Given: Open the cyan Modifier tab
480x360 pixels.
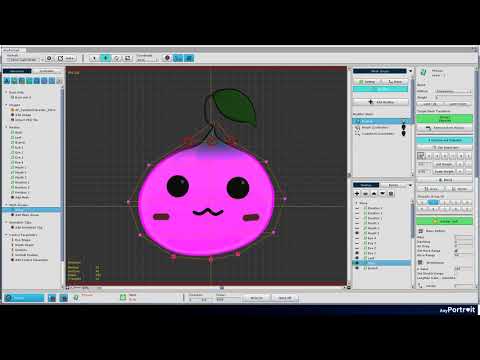Looking at the screenshot, I should click(380, 89).
